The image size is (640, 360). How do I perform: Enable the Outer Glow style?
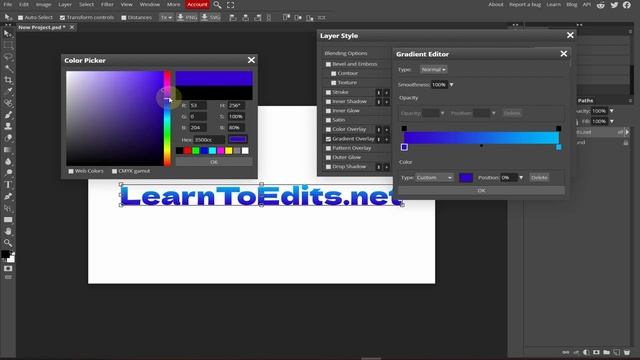tap(328, 157)
